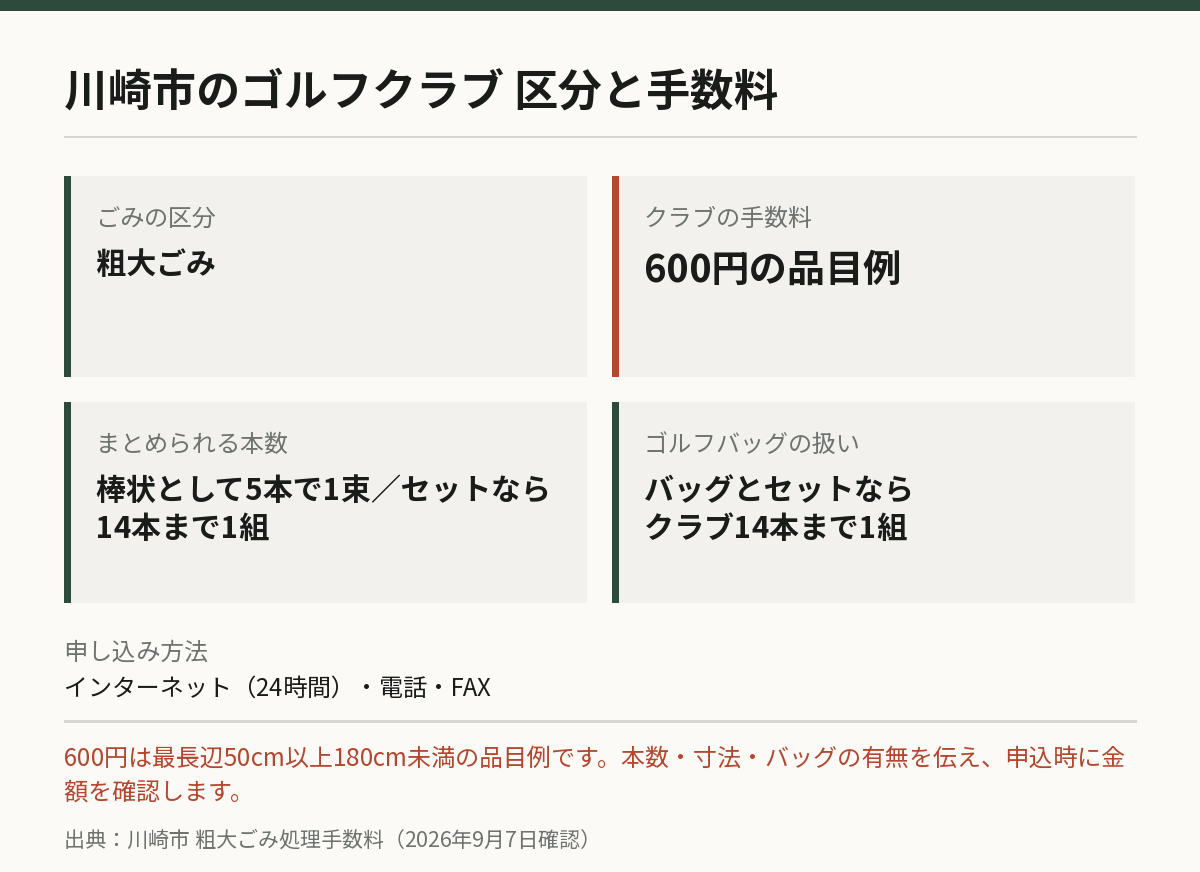
Task: Click the heading 川崎市のゴルフクラブ 区分と手数料
Action: click(x=421, y=91)
